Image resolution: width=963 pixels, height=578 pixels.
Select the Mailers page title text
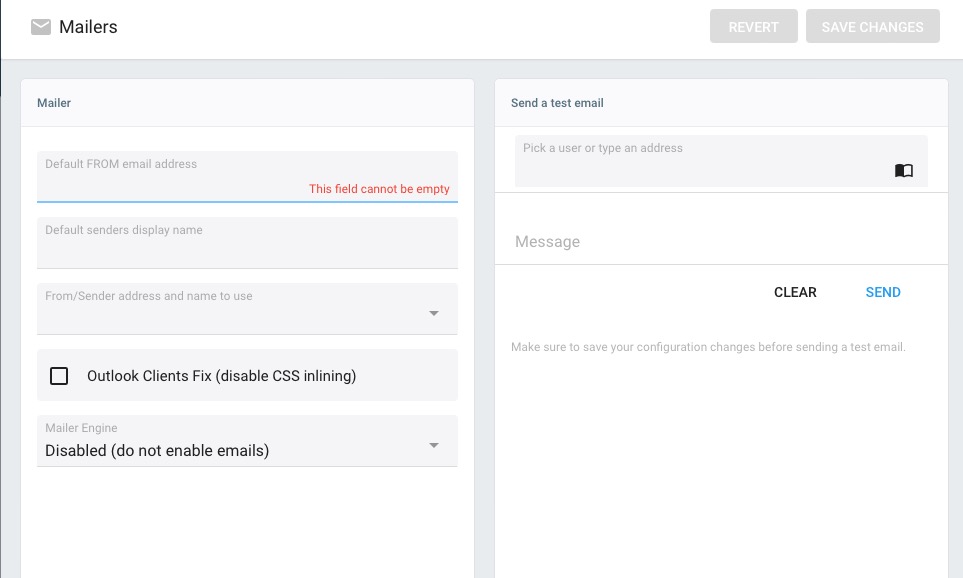point(88,27)
